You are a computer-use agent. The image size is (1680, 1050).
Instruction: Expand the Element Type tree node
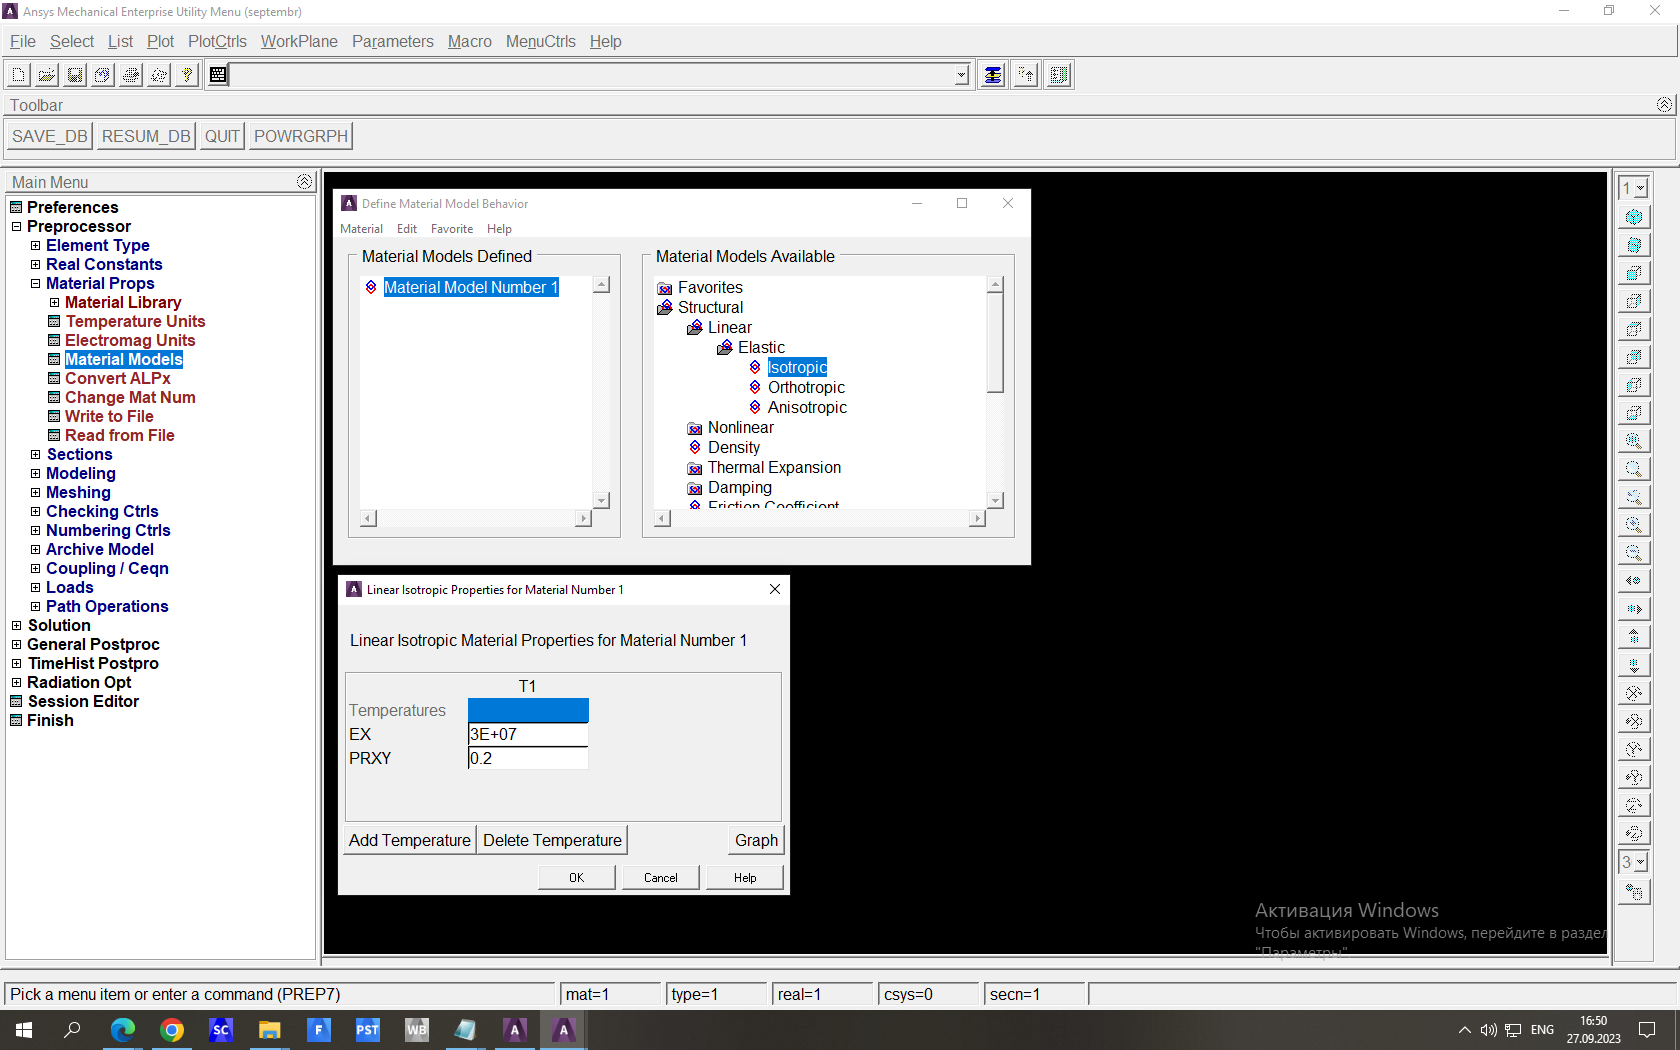point(36,246)
